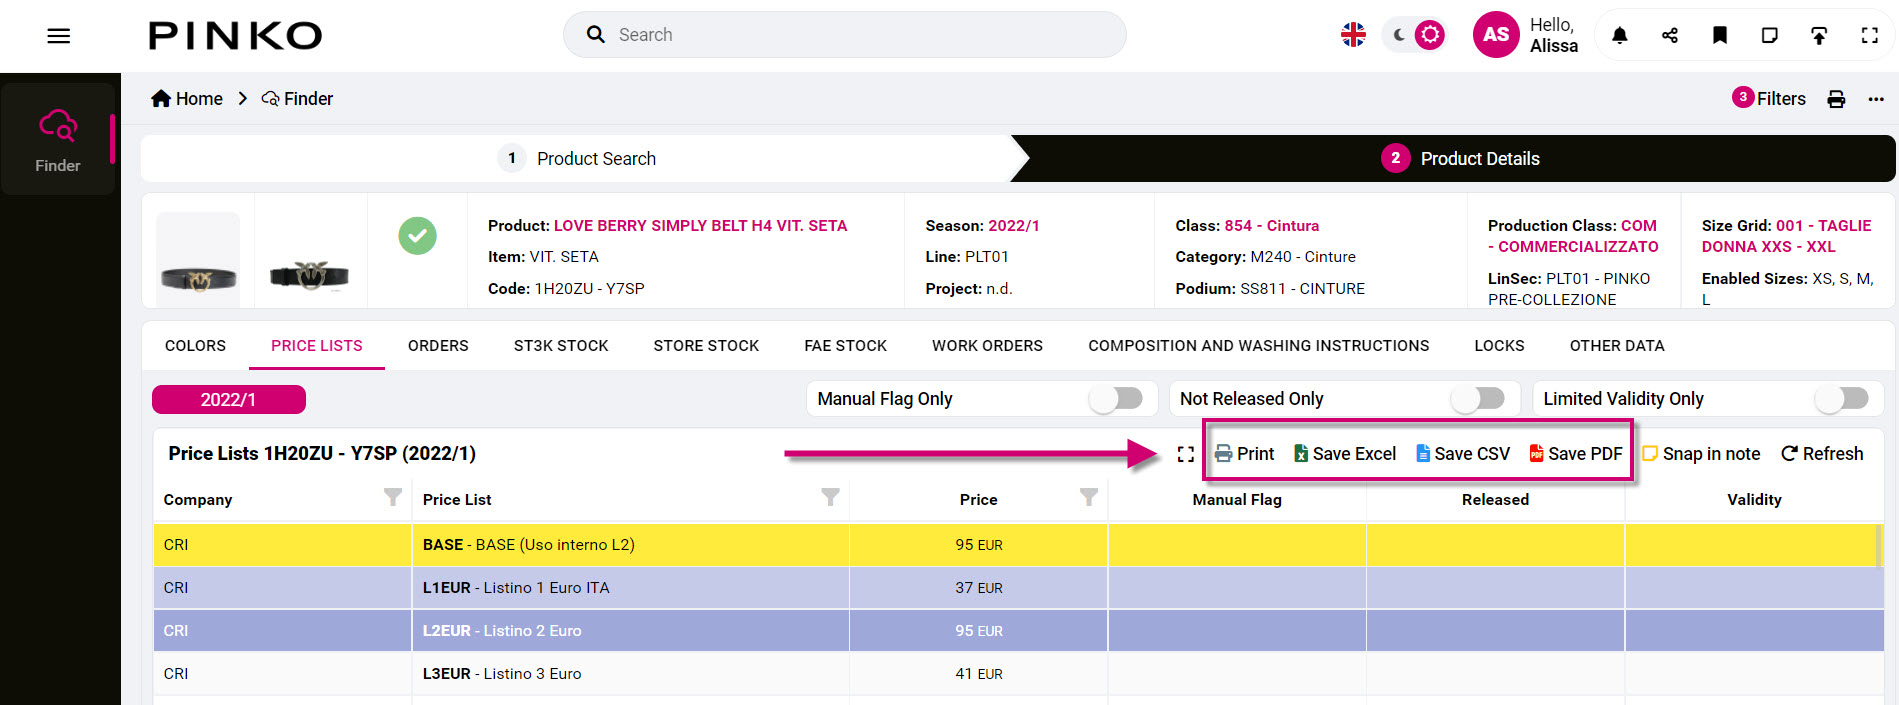Print the price list
The height and width of the screenshot is (705, 1899).
1245,454
